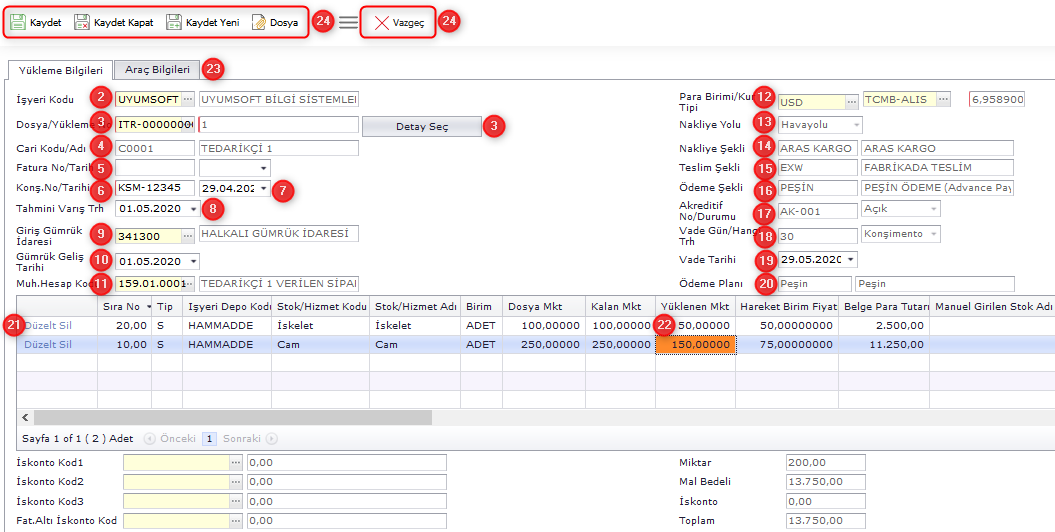Open the hamburger menu icon in toolbar

[348, 22]
